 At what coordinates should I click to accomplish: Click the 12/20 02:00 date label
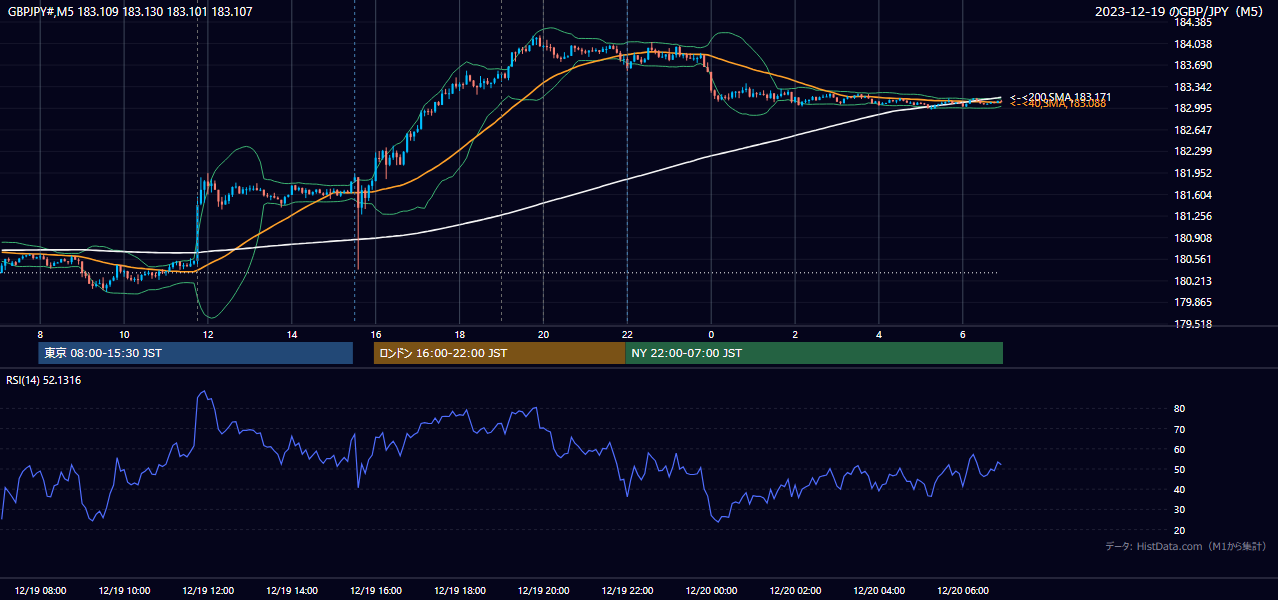[x=796, y=591]
